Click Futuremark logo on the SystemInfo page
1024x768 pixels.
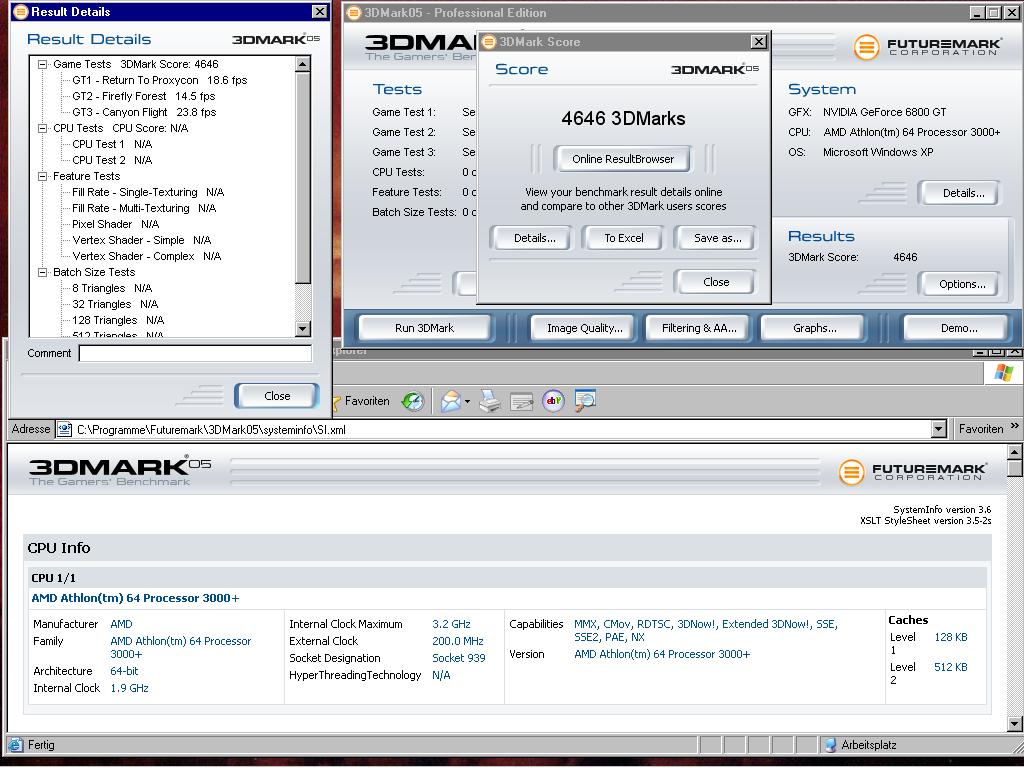(912, 472)
